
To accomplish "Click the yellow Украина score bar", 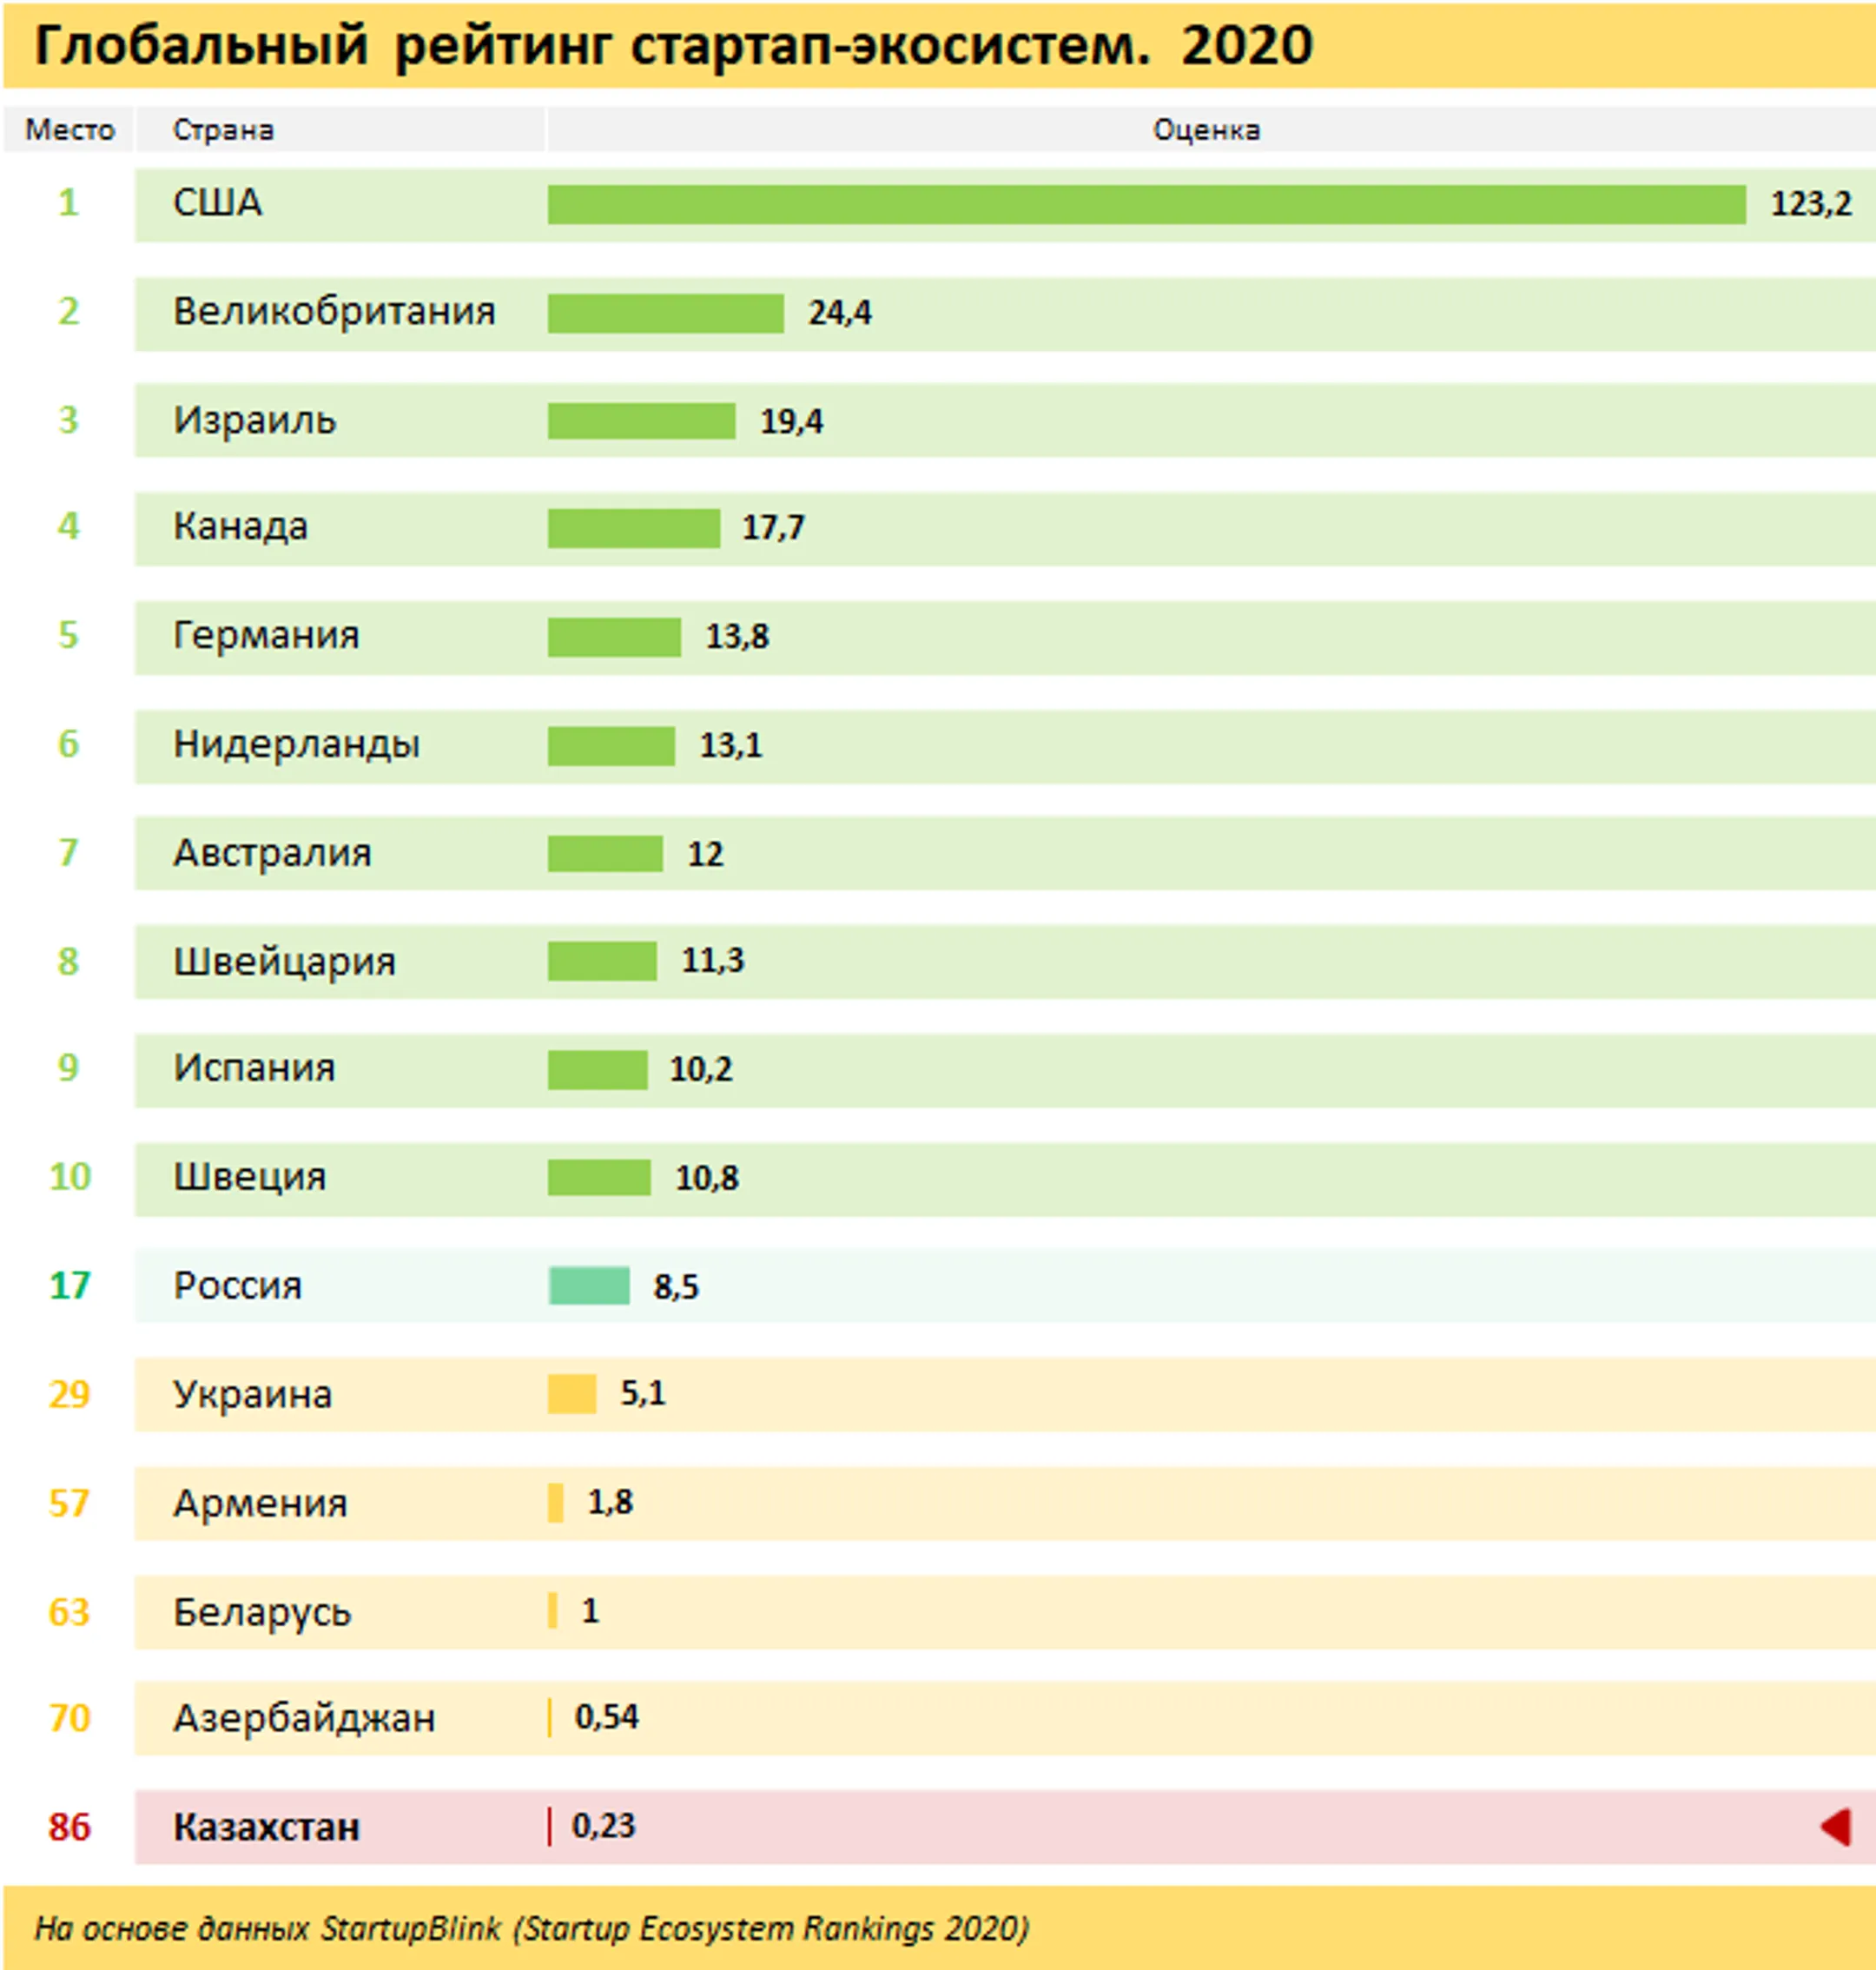I will pyautogui.click(x=571, y=1394).
